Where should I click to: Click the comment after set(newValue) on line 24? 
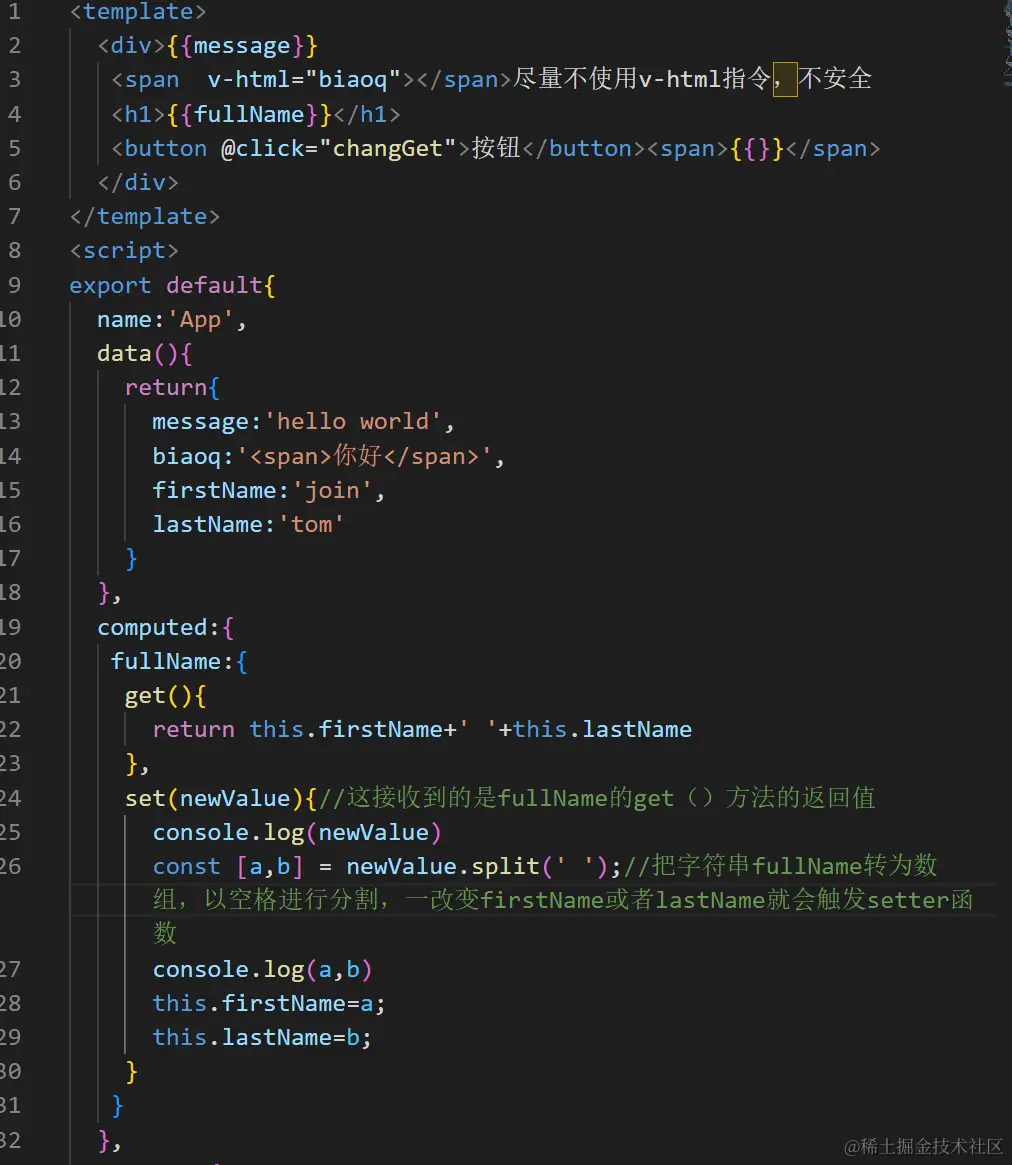click(597, 798)
